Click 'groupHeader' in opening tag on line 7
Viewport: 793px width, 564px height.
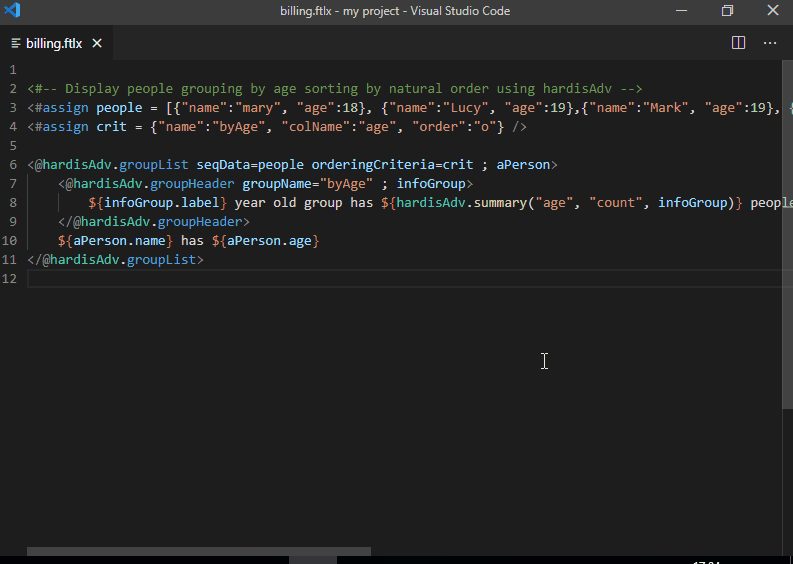coord(192,184)
